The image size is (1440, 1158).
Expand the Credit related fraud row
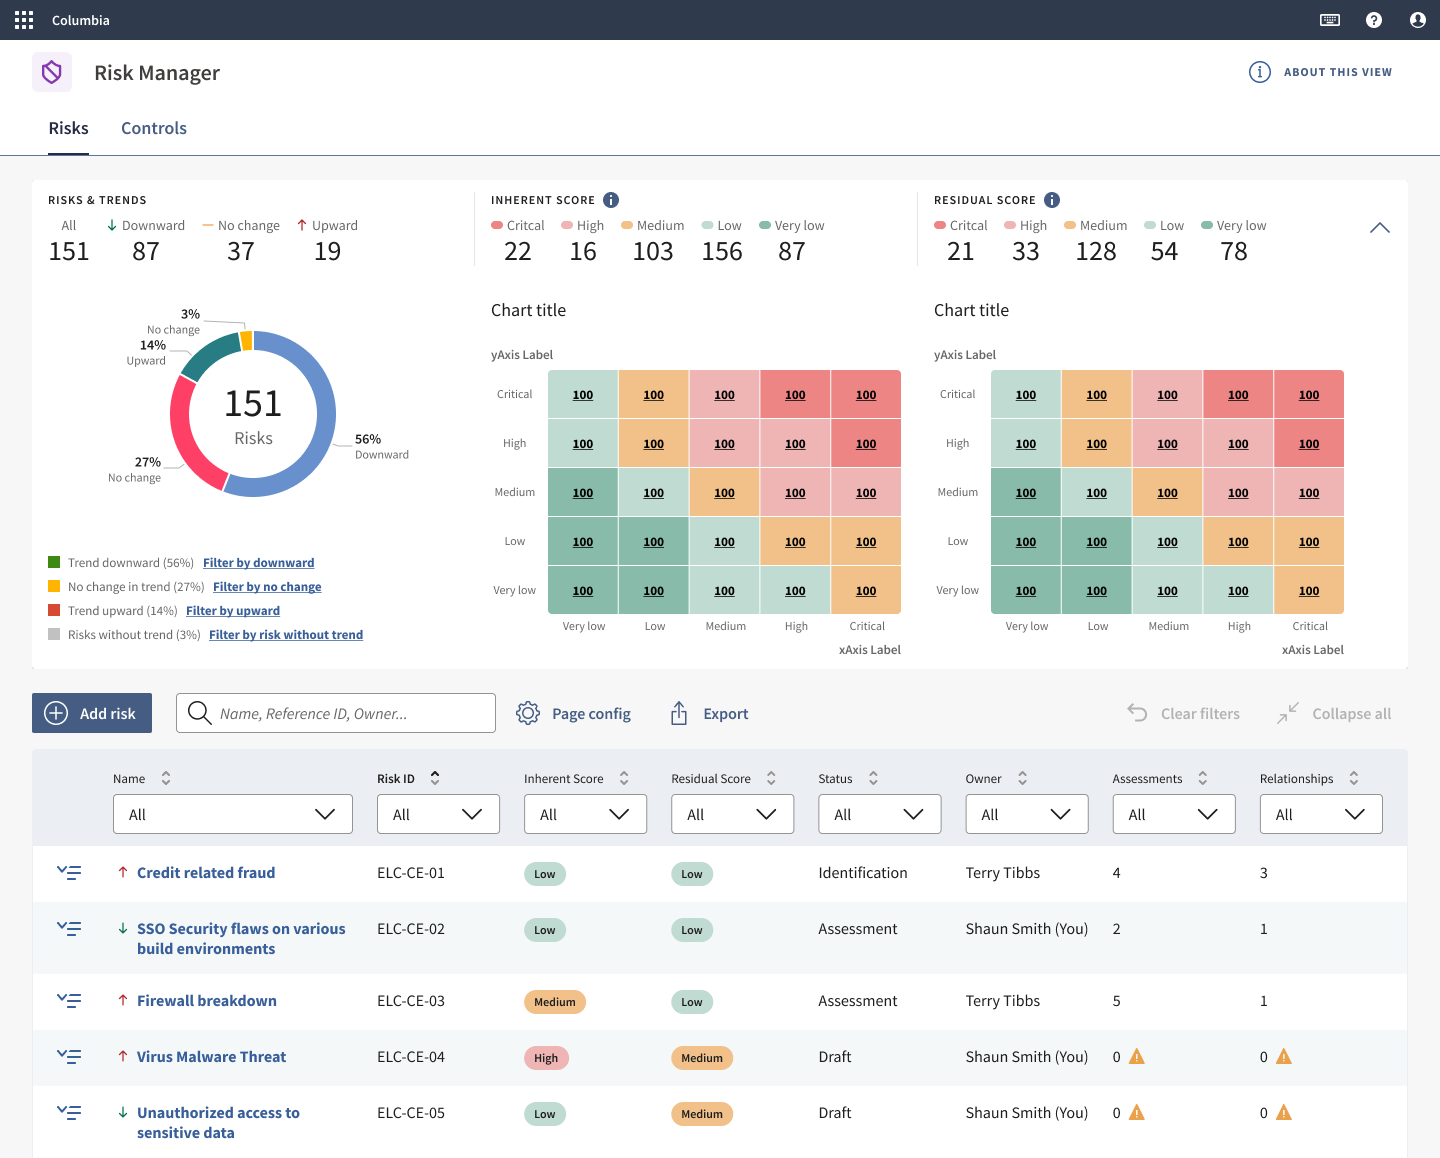coord(69,873)
